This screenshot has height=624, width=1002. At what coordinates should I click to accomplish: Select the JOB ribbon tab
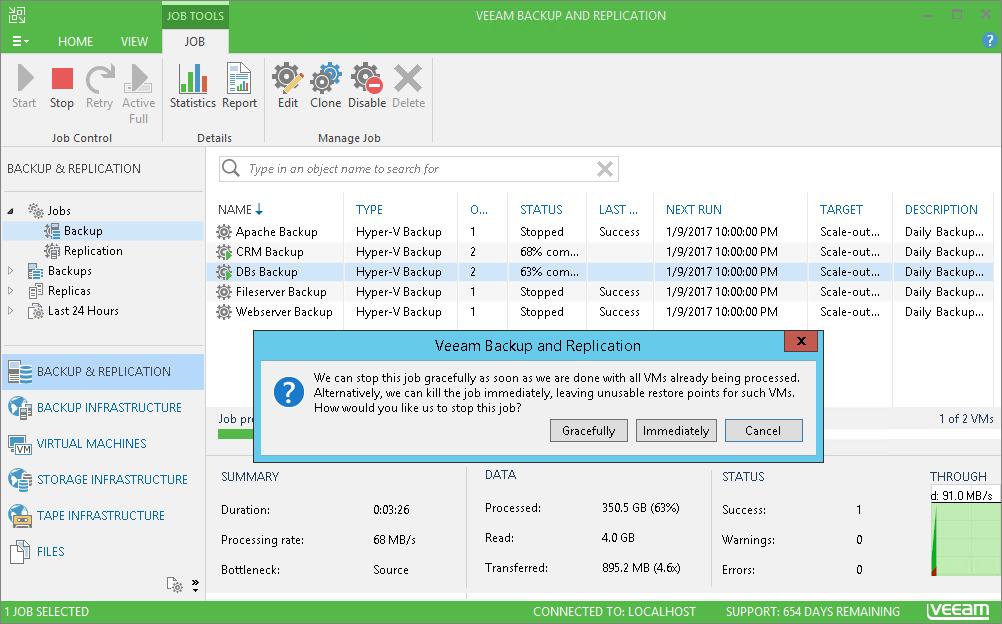coord(195,42)
